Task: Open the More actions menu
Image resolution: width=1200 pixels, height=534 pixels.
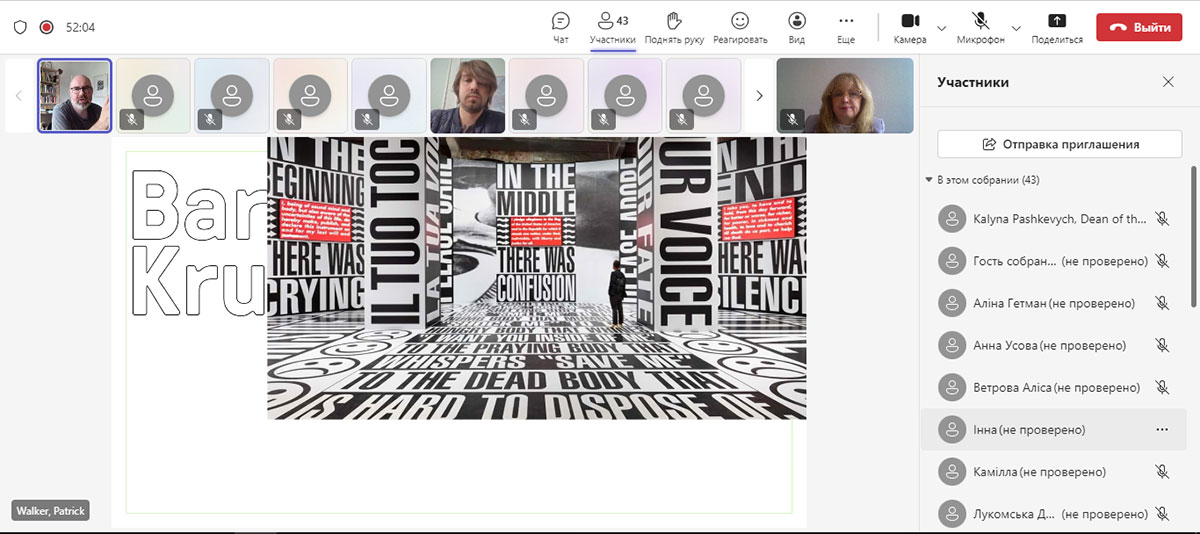Action: click(846, 27)
